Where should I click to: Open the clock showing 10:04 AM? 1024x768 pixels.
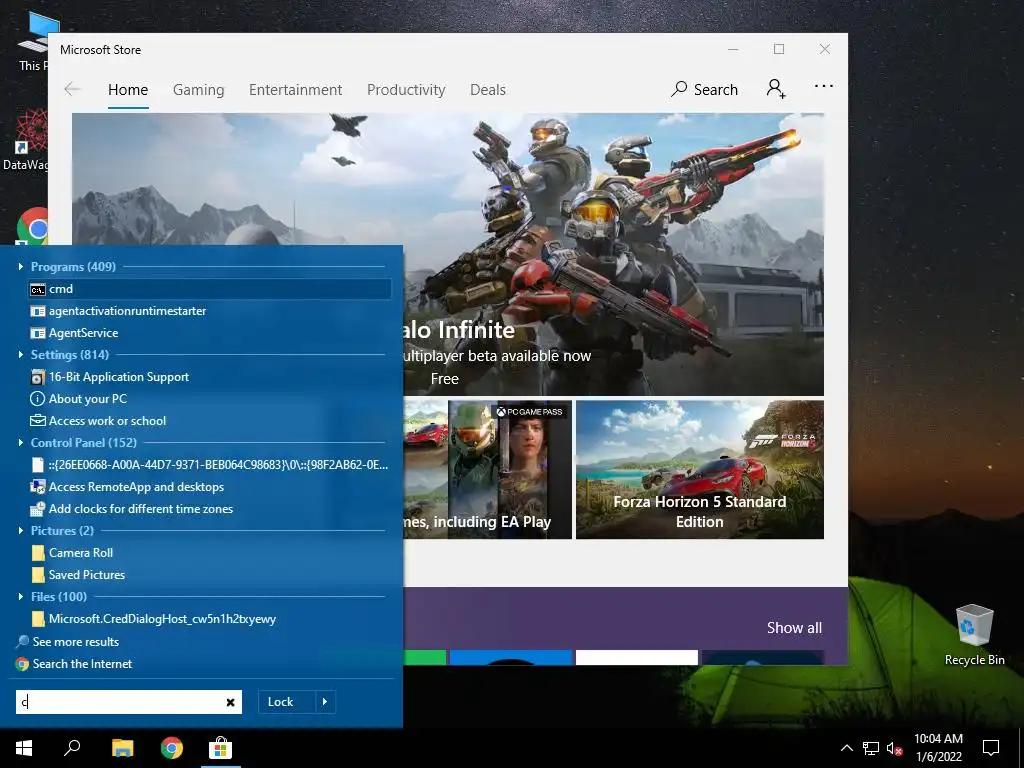(938, 748)
